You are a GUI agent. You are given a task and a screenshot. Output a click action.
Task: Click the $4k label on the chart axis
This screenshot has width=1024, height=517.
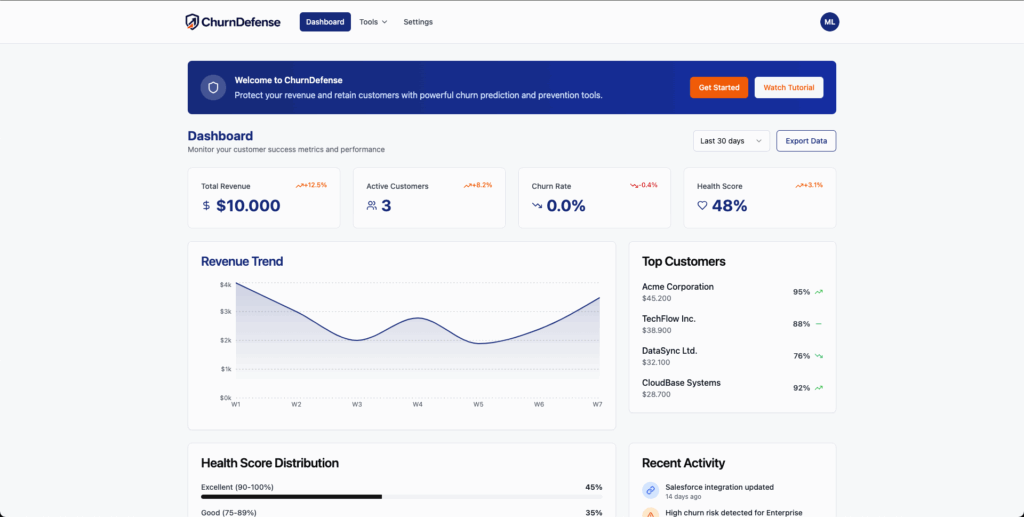[x=225, y=285]
